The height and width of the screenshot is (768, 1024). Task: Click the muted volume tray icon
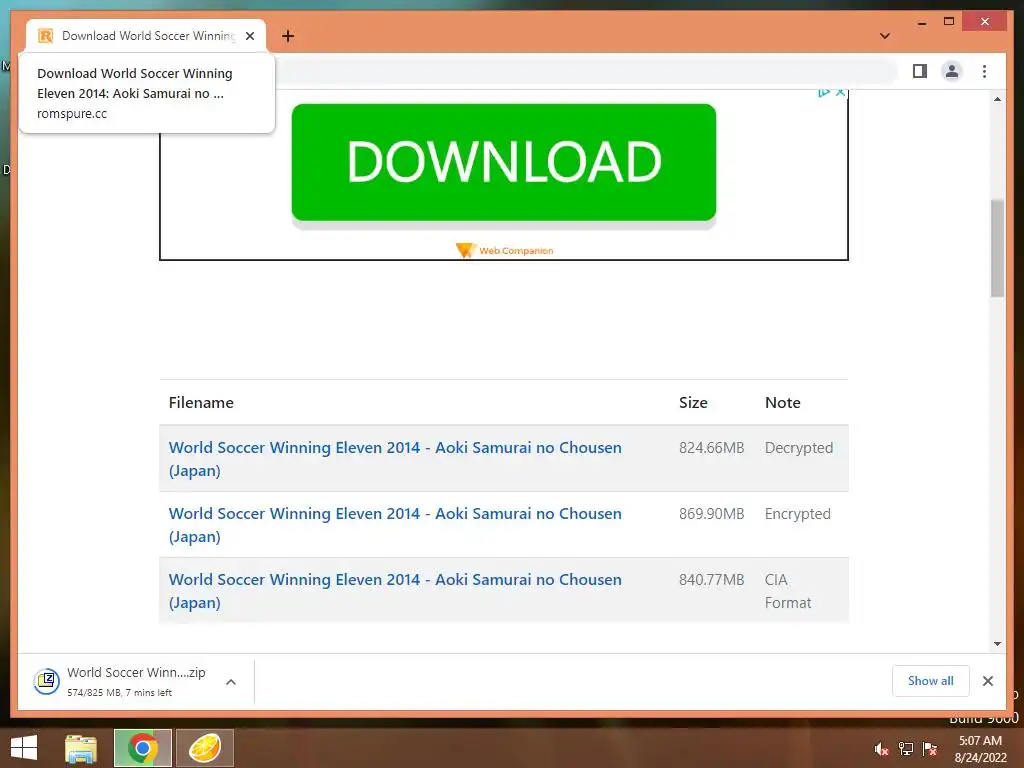[881, 749]
